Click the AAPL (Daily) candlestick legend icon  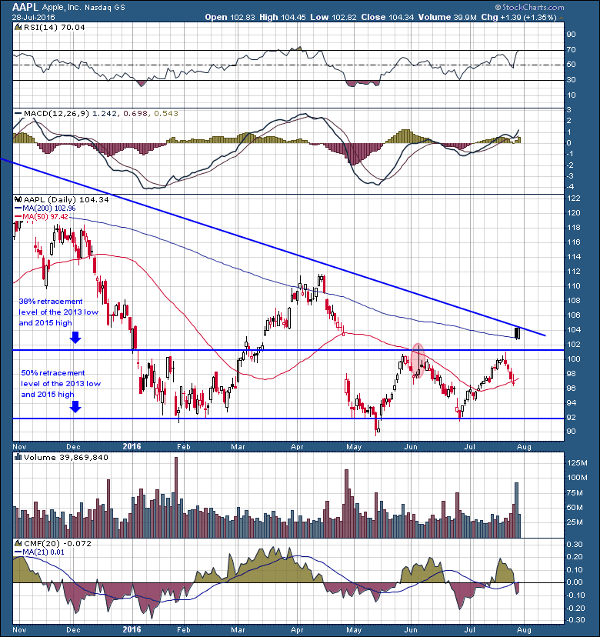[x=17, y=199]
